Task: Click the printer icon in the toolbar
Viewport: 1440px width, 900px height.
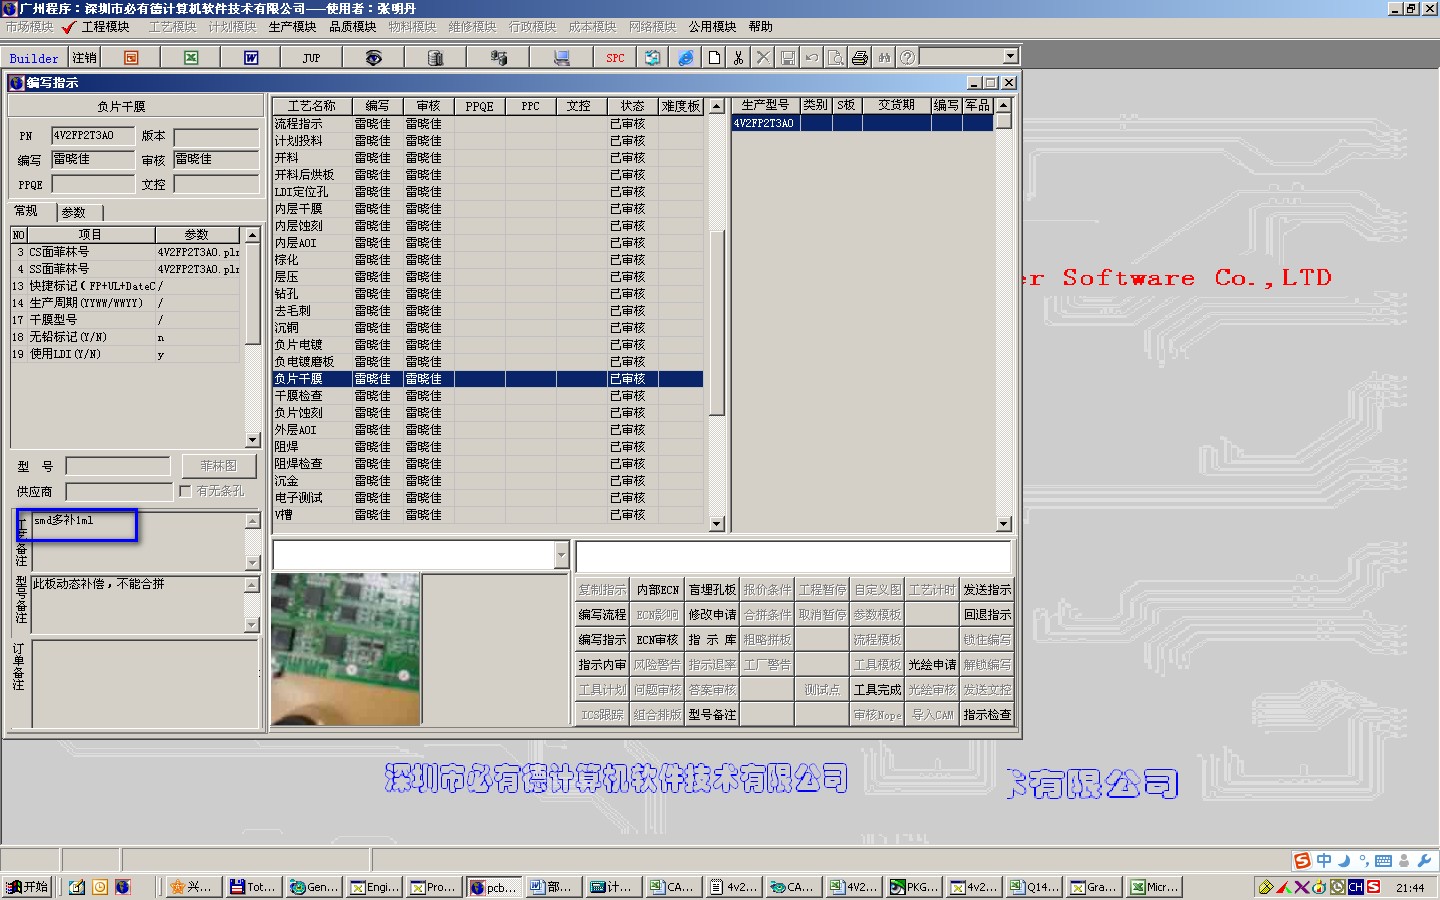Action: pyautogui.click(x=860, y=58)
